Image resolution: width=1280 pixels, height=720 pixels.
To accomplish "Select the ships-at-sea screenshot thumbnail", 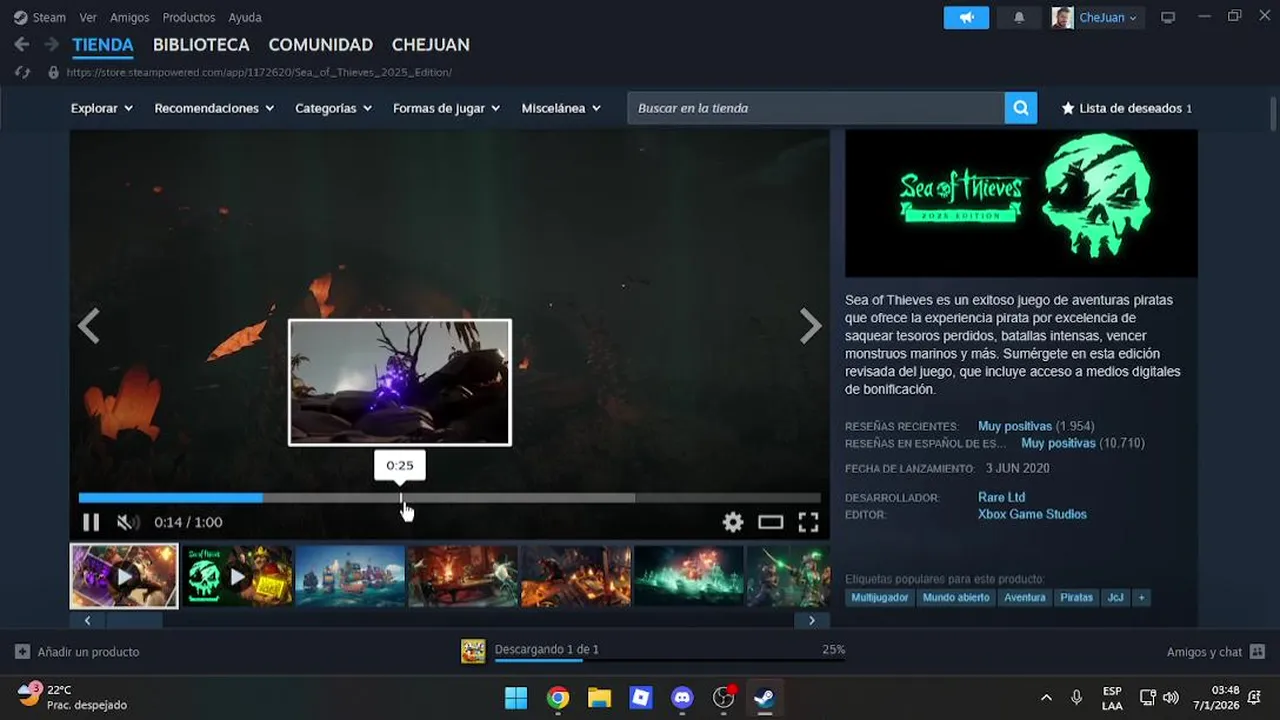I will (350, 576).
